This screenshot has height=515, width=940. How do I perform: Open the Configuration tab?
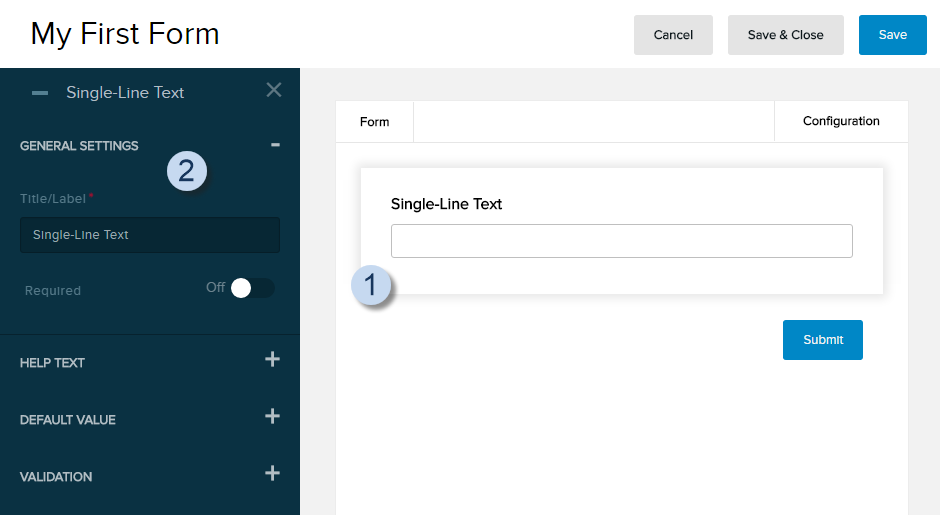pos(841,121)
